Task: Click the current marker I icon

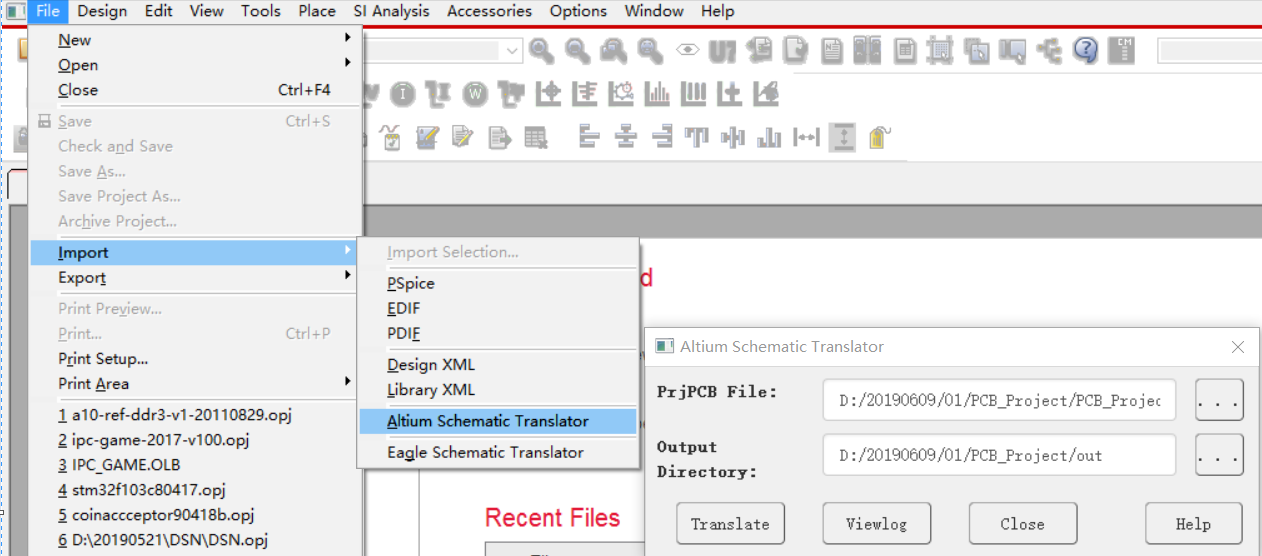Action: (x=402, y=94)
